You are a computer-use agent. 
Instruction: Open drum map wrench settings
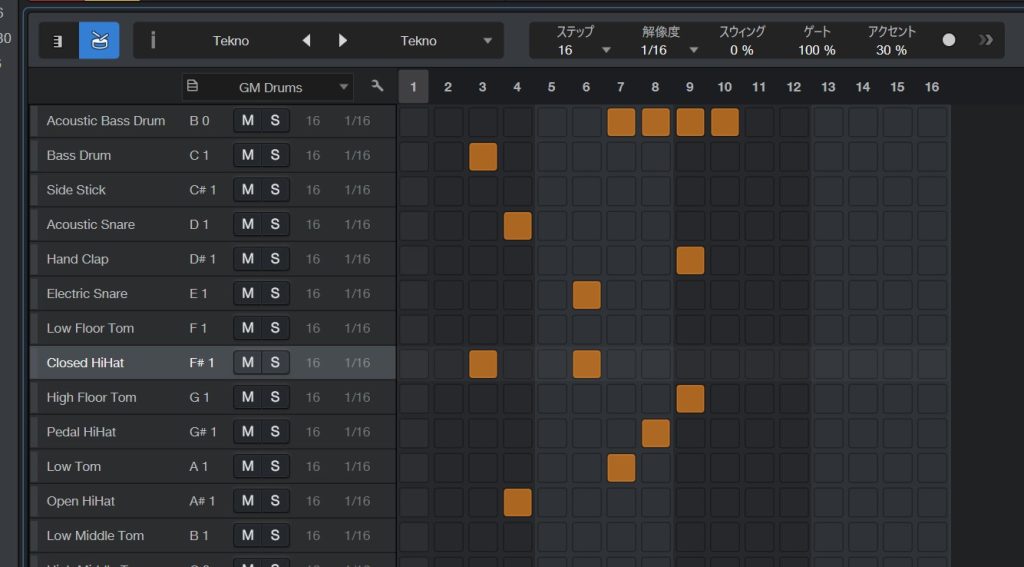tap(377, 87)
